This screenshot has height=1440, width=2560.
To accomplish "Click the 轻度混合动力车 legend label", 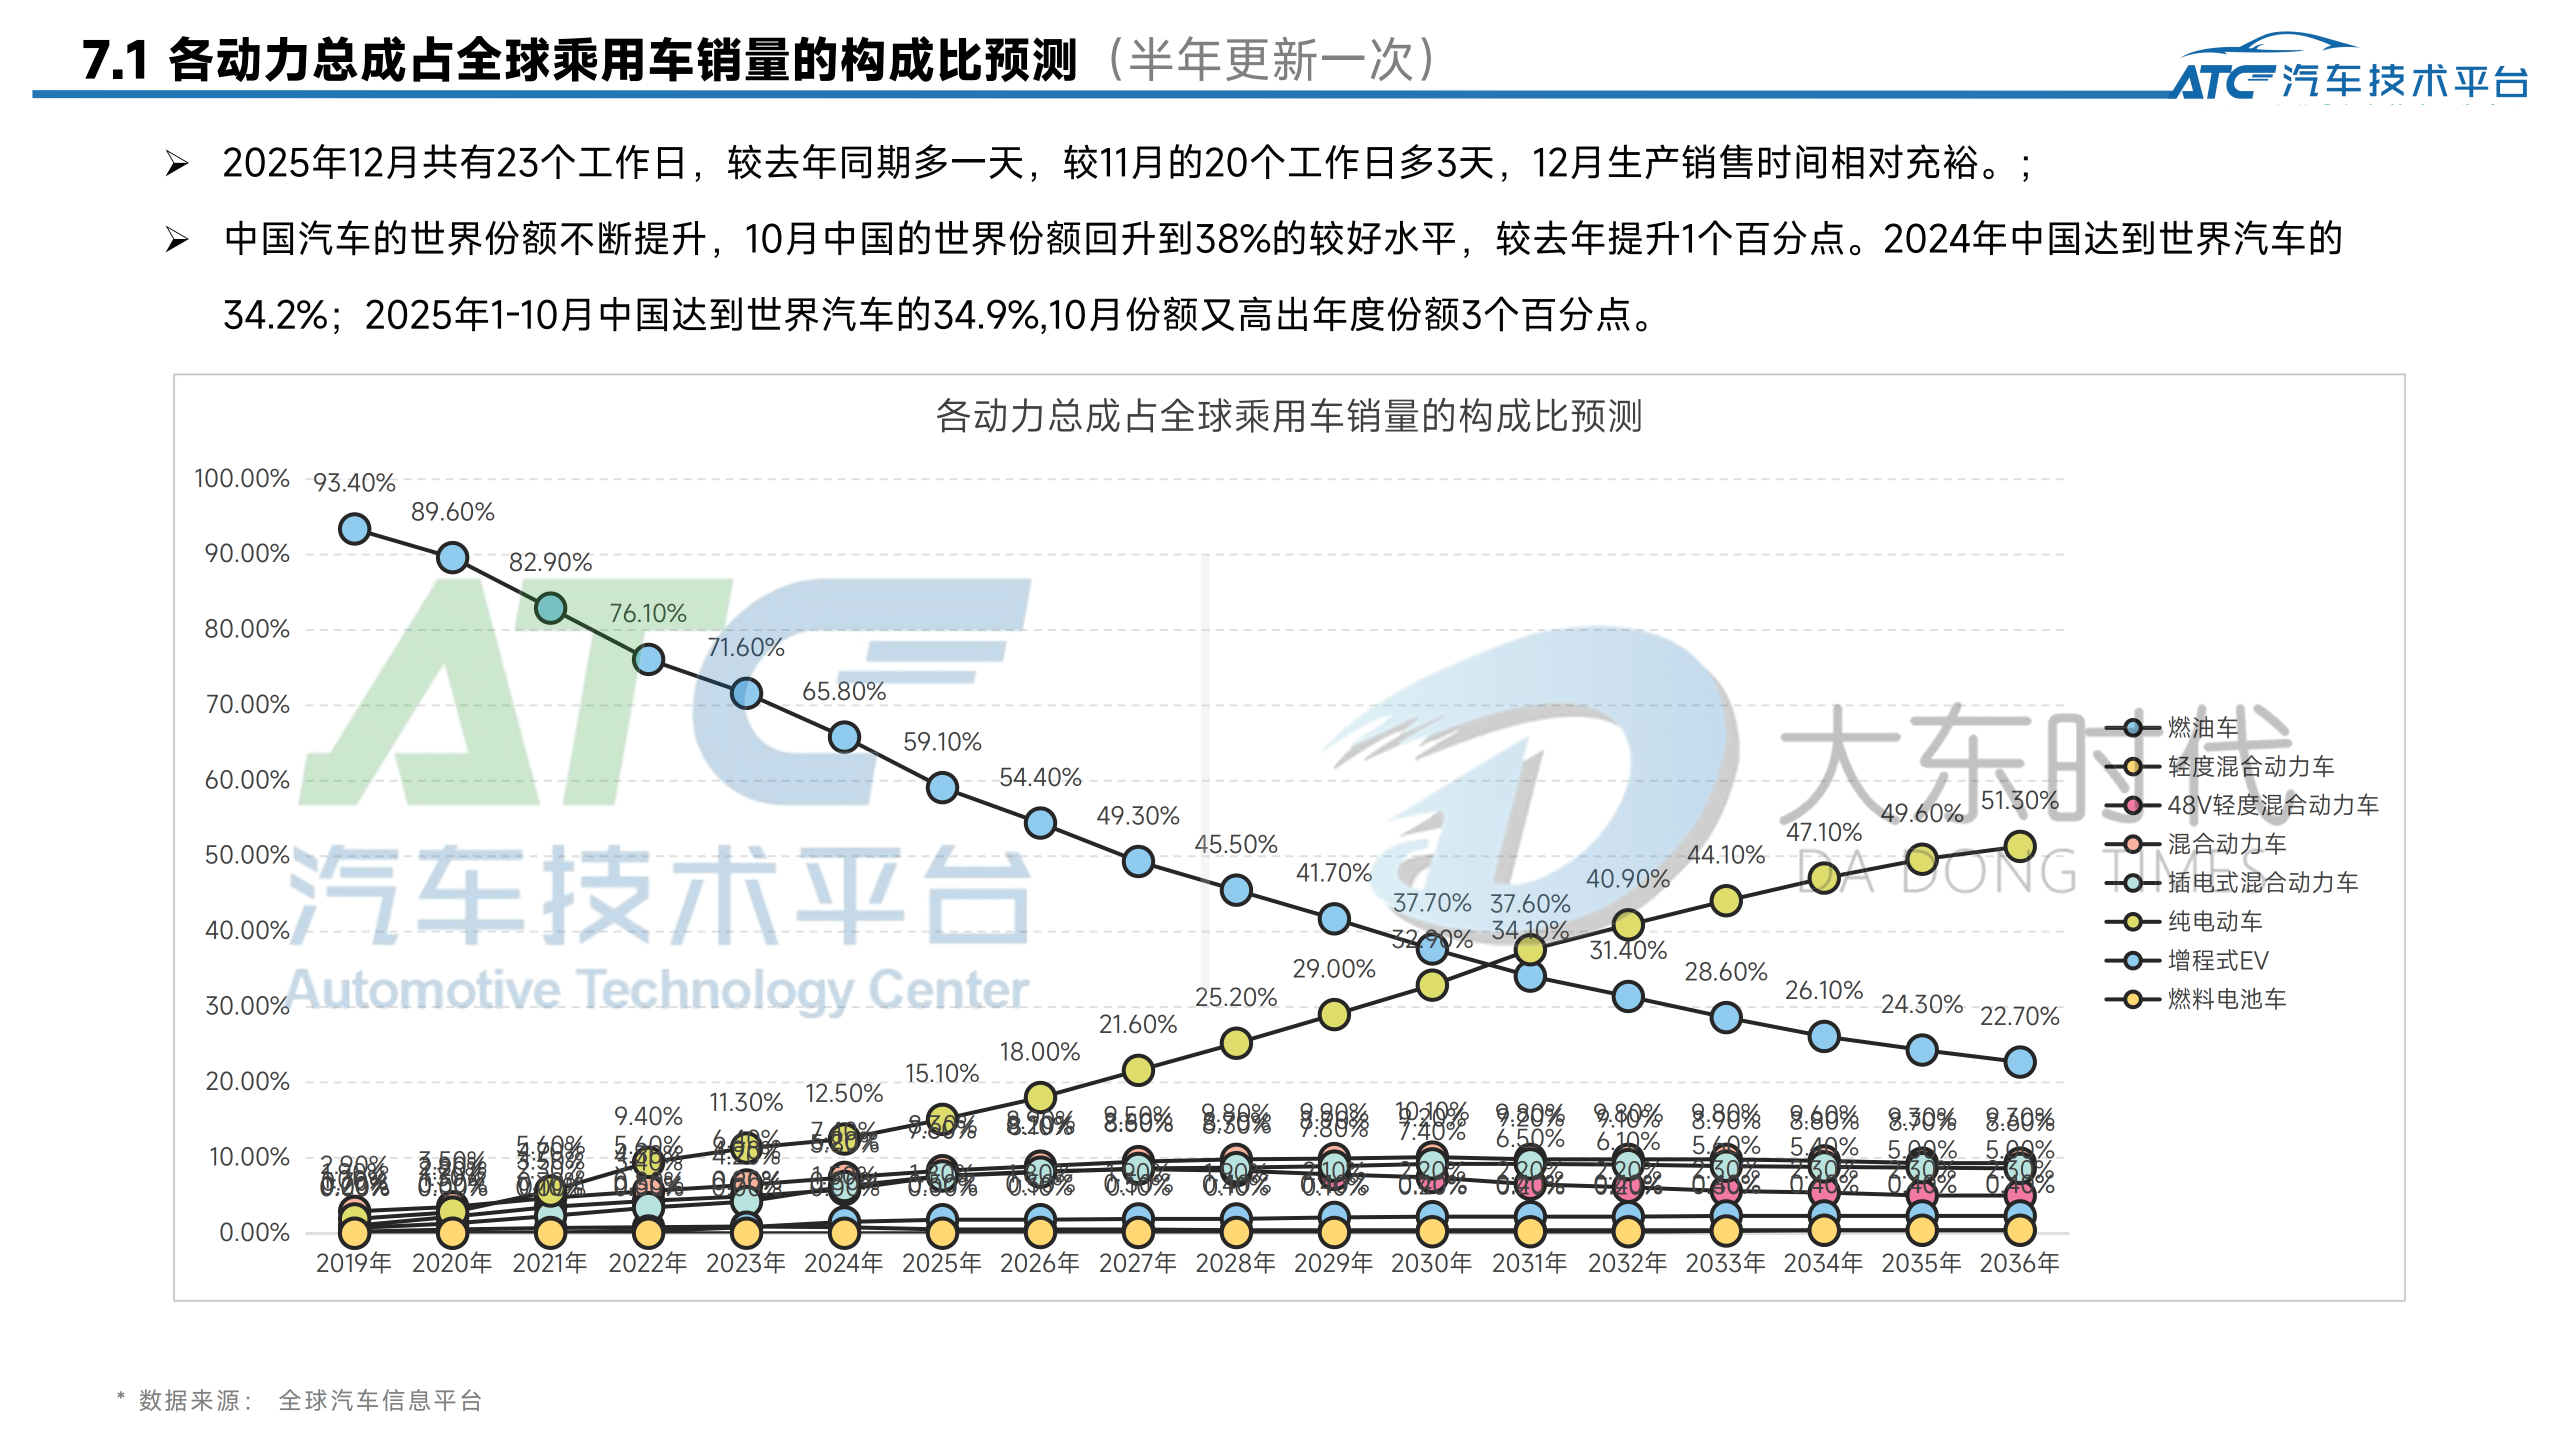I will pyautogui.click(x=2250, y=767).
